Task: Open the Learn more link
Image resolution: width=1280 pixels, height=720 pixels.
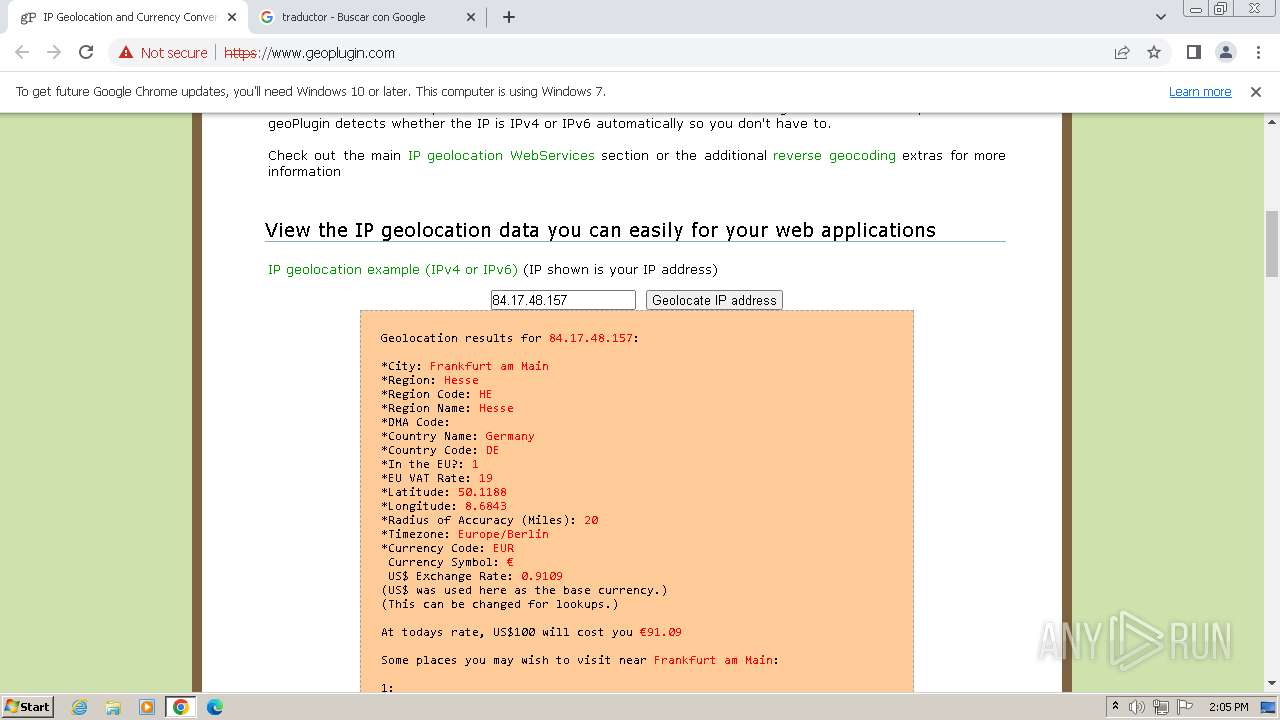Action: (1200, 92)
